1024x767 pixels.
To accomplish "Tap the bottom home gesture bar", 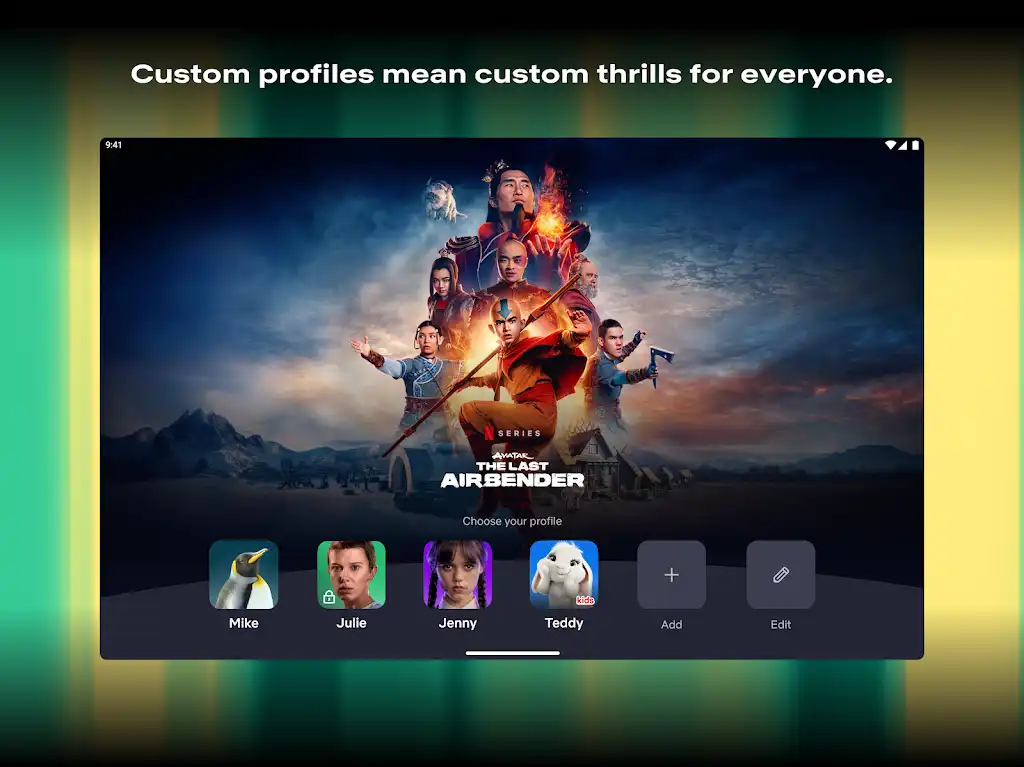I will point(513,653).
